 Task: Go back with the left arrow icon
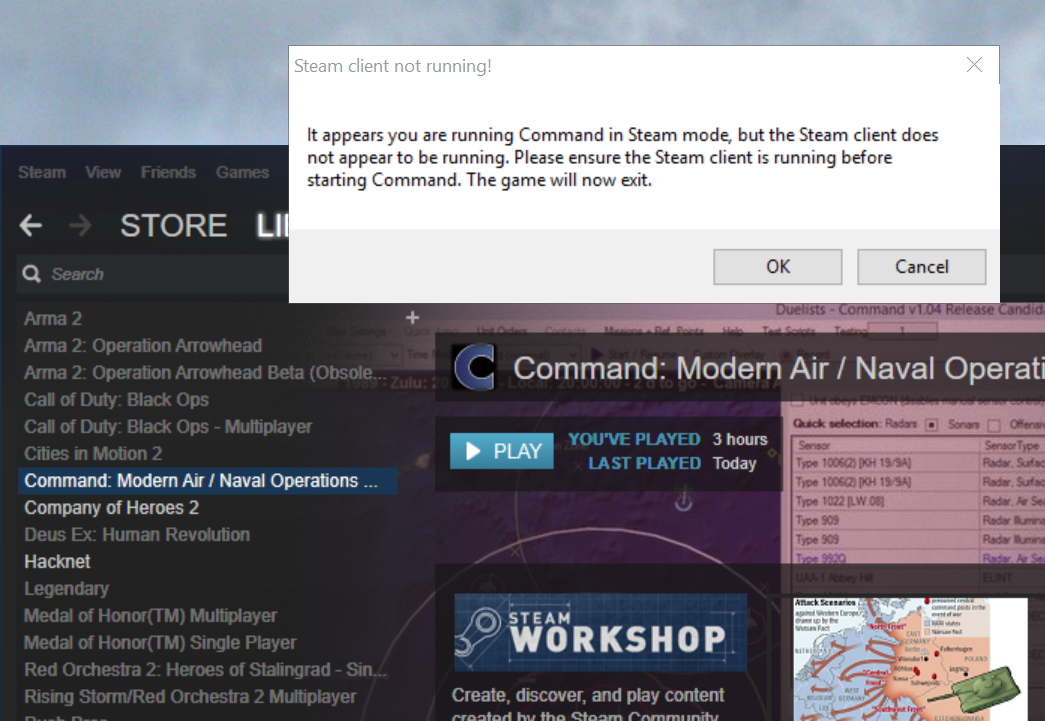pyautogui.click(x=31, y=226)
